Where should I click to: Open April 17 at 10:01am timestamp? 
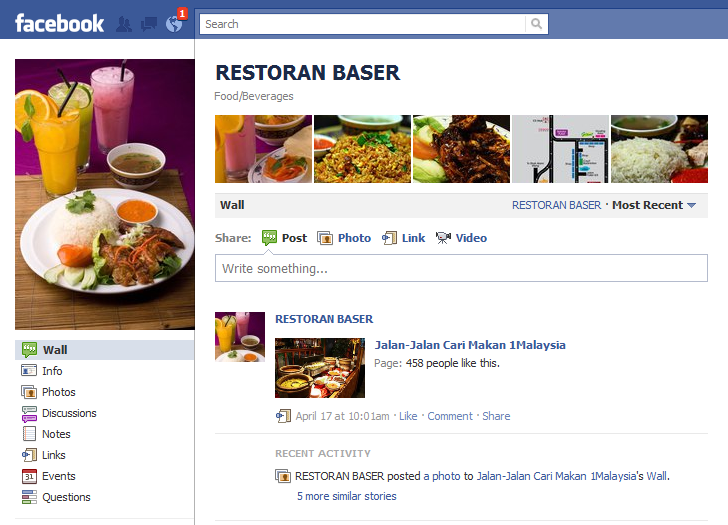click(343, 416)
